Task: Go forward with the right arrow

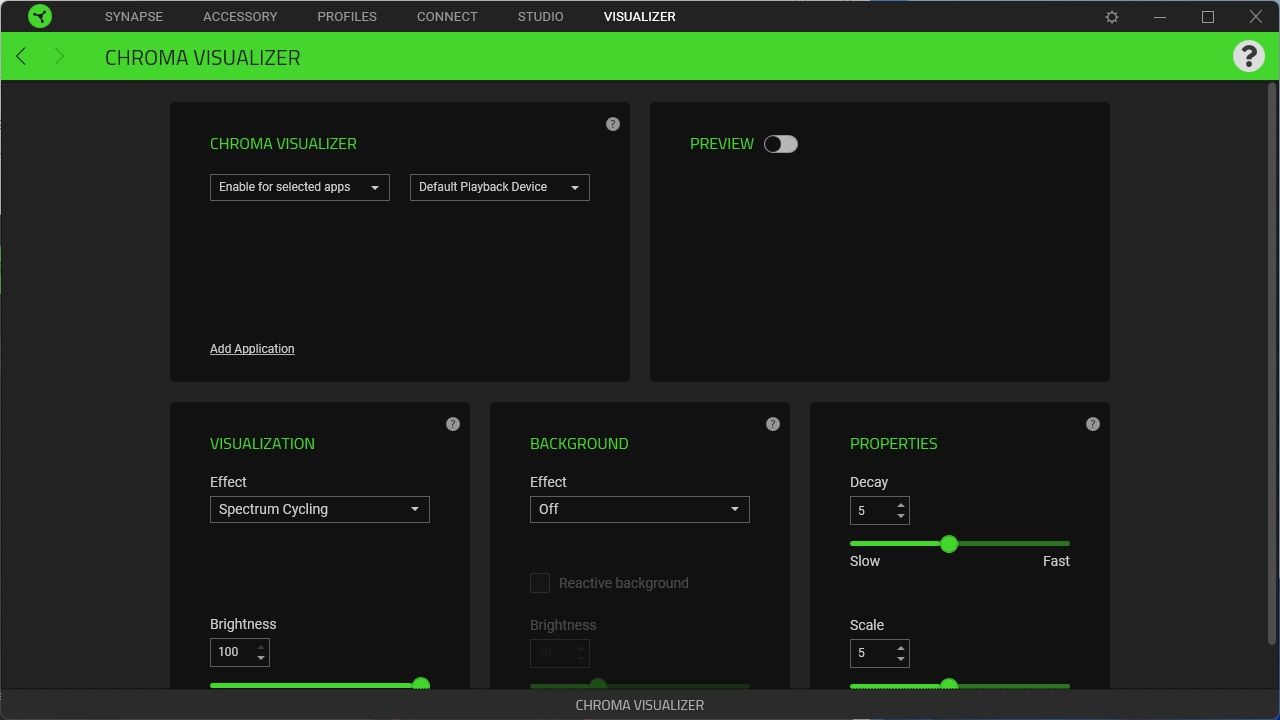Action: (x=59, y=56)
